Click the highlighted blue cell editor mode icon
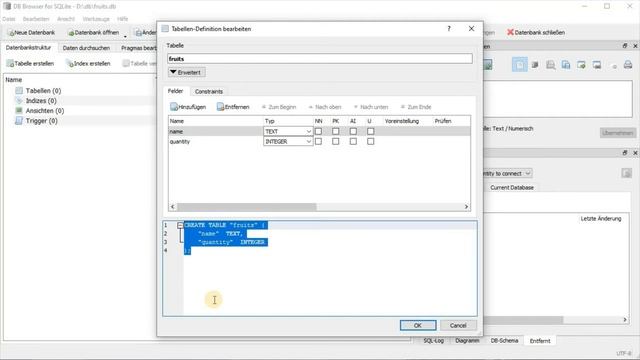The height and width of the screenshot is (360, 640). [x=520, y=64]
